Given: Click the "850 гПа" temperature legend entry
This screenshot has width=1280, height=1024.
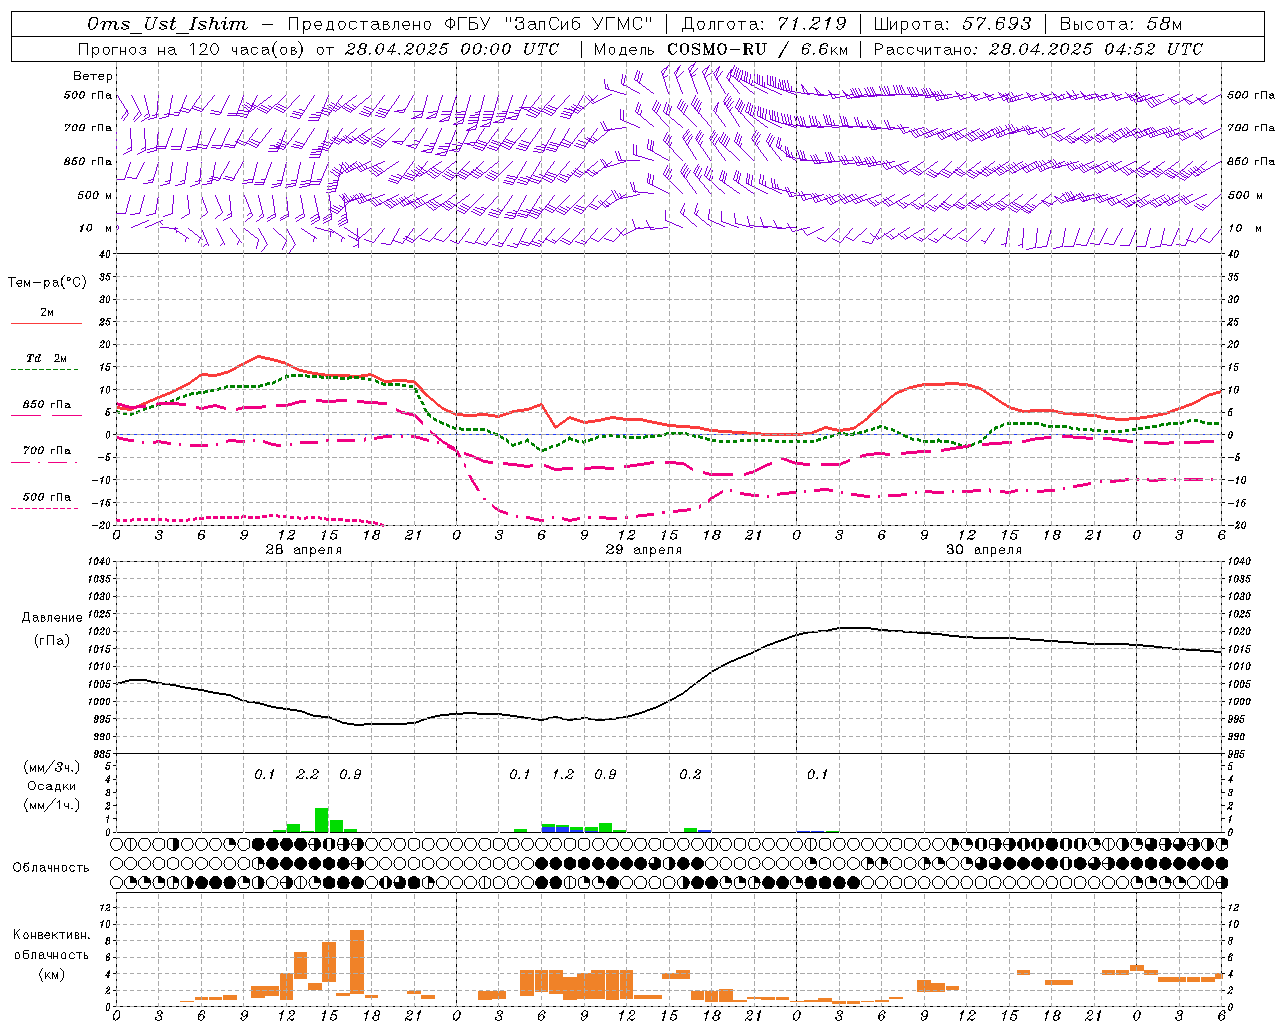Looking at the screenshot, I should (47, 405).
